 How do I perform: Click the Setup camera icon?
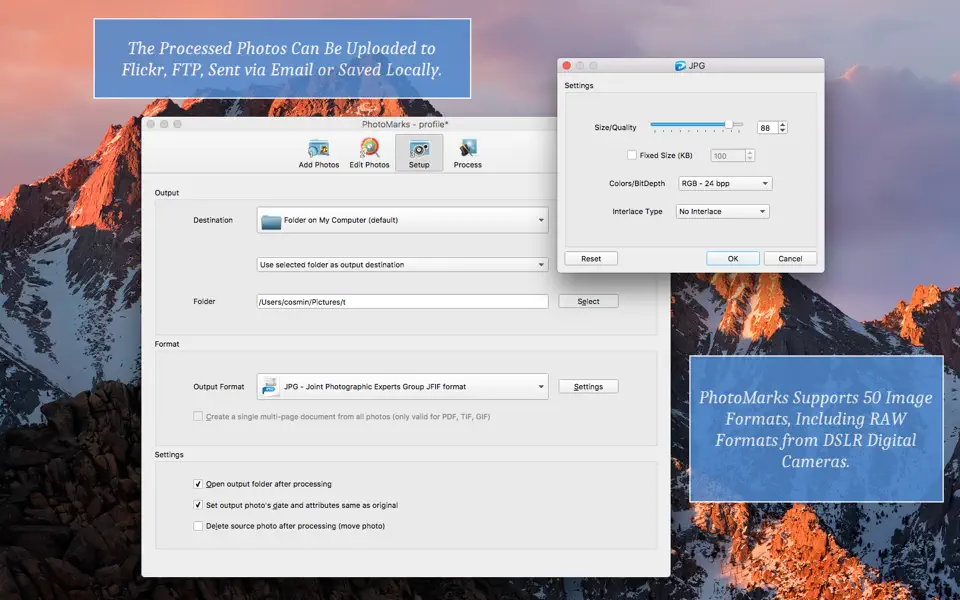[419, 148]
